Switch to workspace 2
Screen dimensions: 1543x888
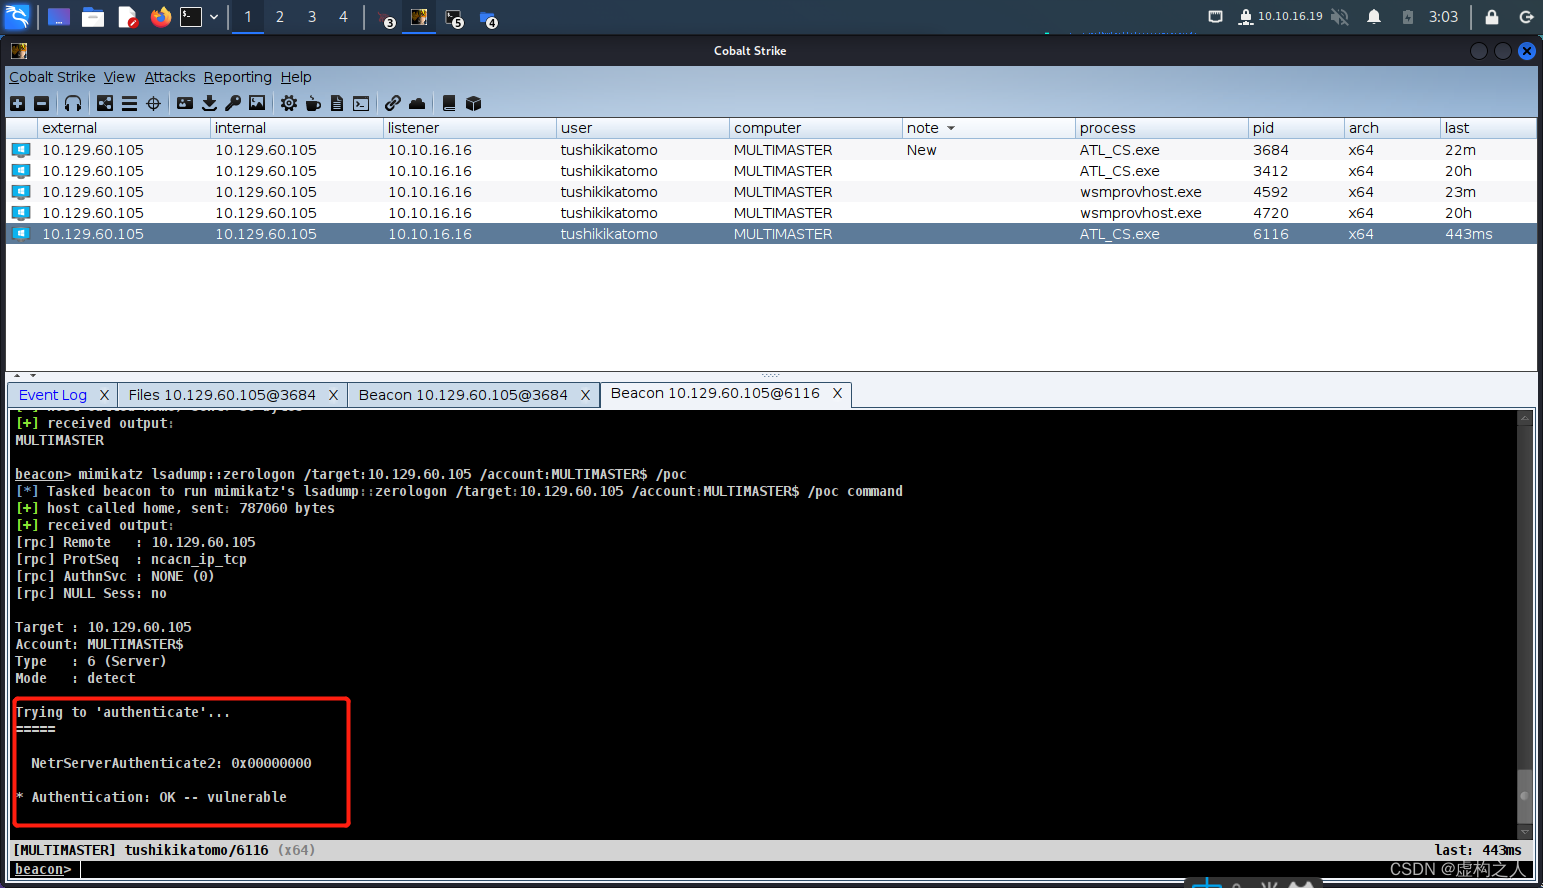[280, 17]
